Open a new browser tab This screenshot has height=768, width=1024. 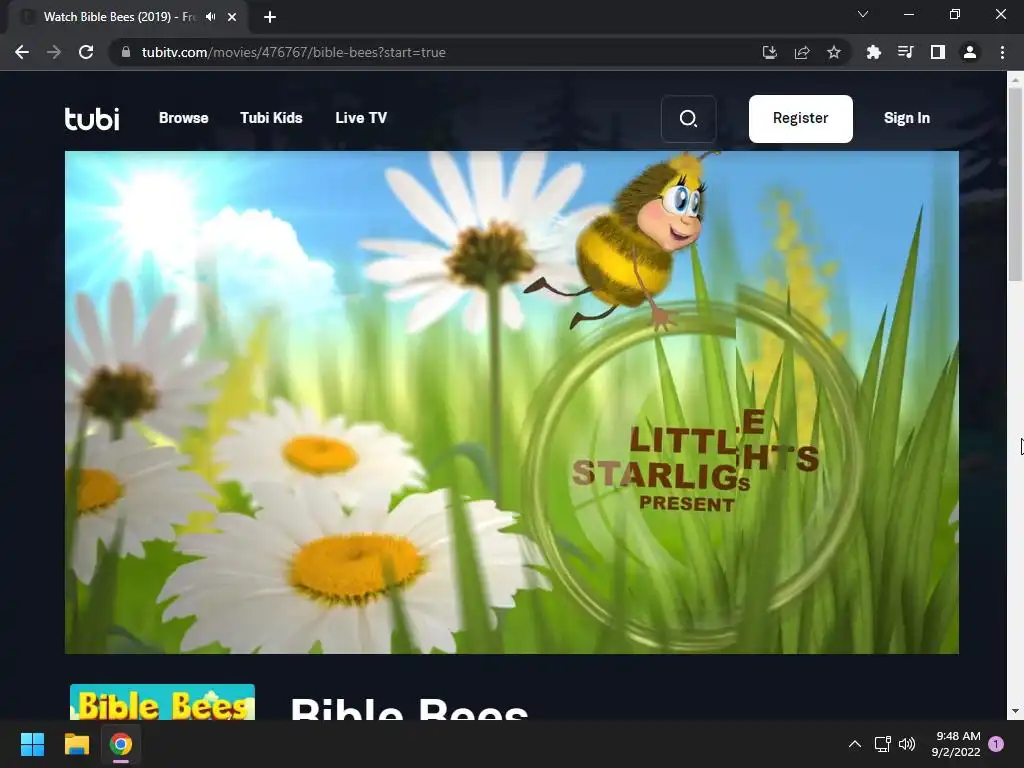(x=270, y=17)
